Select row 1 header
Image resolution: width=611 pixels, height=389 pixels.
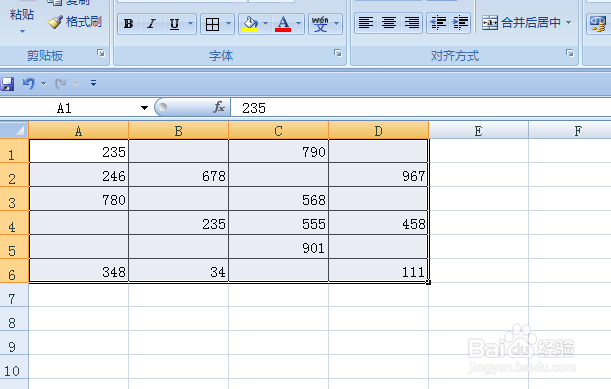[14, 151]
